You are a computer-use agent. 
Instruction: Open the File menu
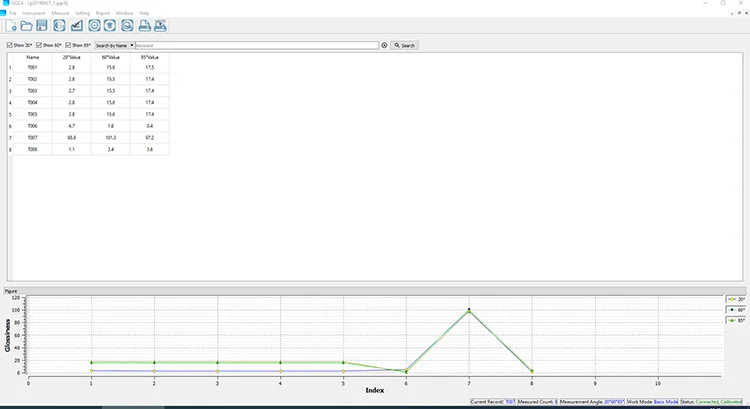[x=13, y=13]
